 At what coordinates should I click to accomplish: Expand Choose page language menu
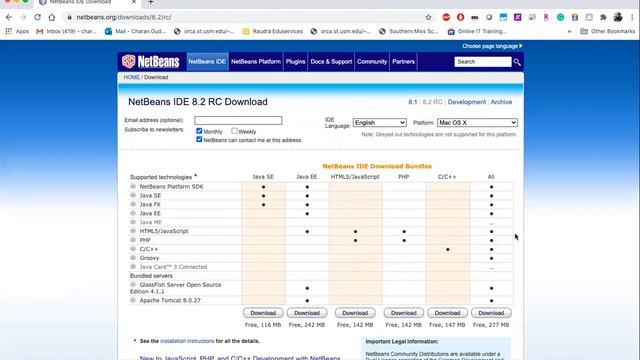click(492, 46)
